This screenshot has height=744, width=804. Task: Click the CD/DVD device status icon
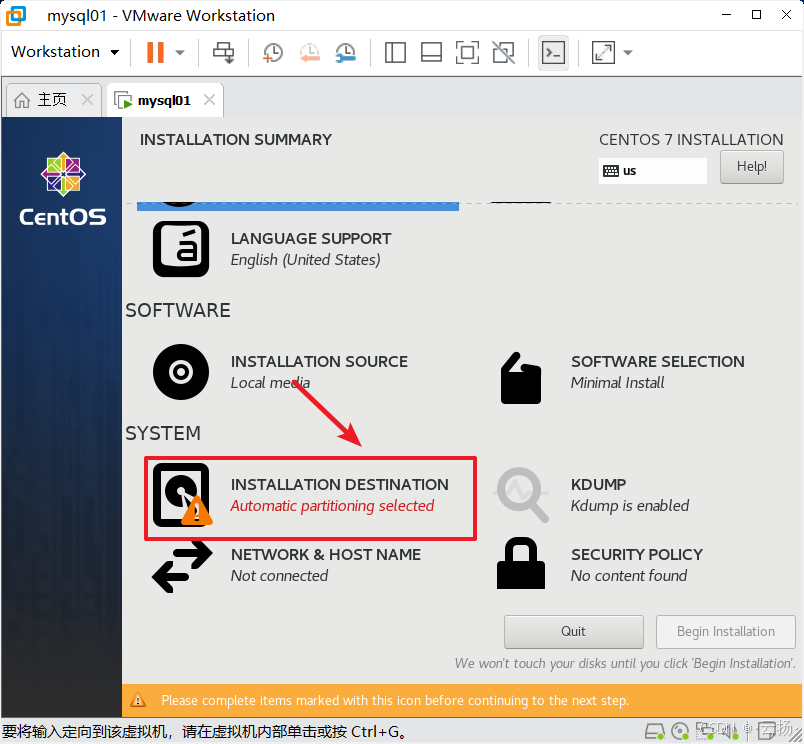(x=680, y=731)
